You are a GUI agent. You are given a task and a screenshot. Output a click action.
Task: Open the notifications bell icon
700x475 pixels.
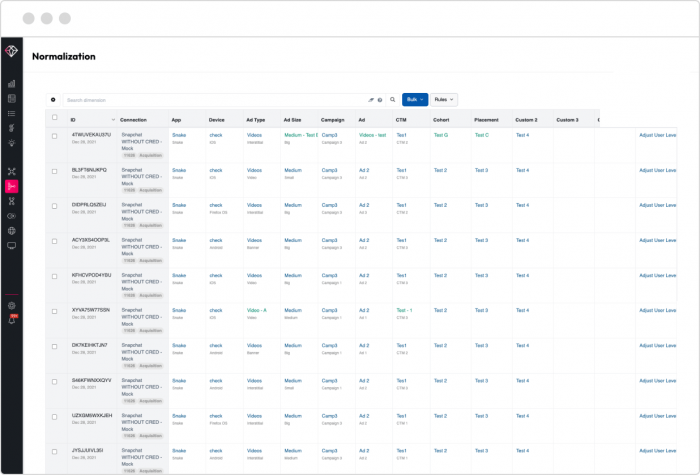coord(12,320)
